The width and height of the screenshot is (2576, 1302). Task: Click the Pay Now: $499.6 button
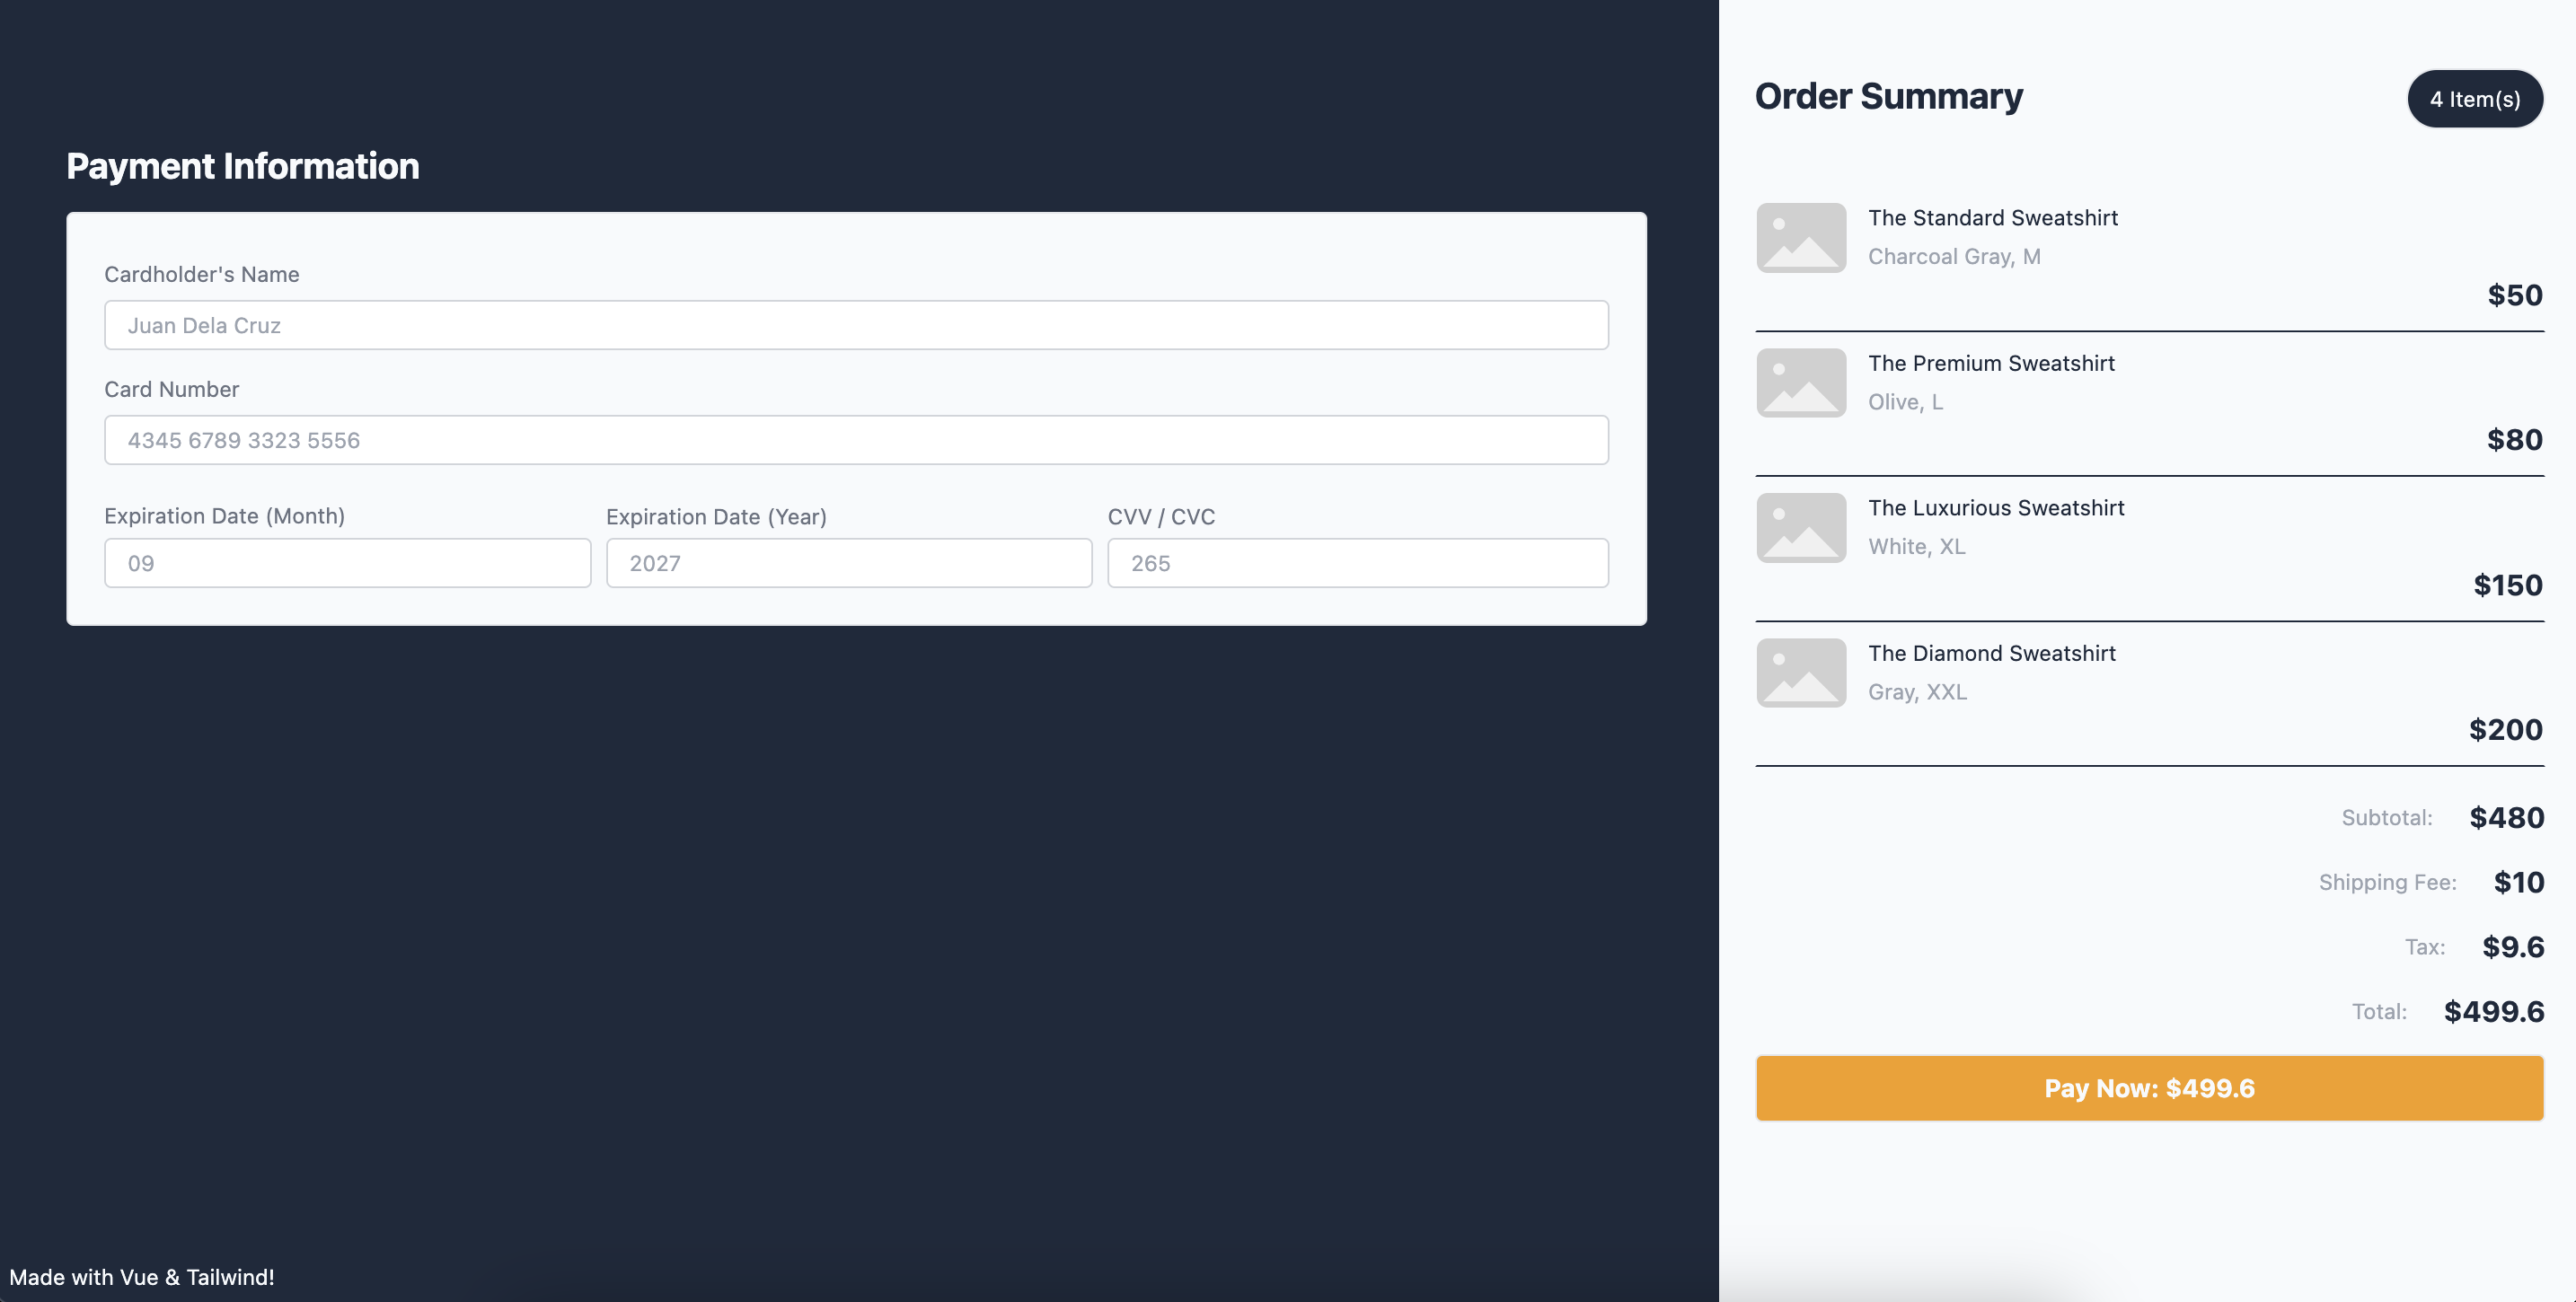pyautogui.click(x=2149, y=1088)
